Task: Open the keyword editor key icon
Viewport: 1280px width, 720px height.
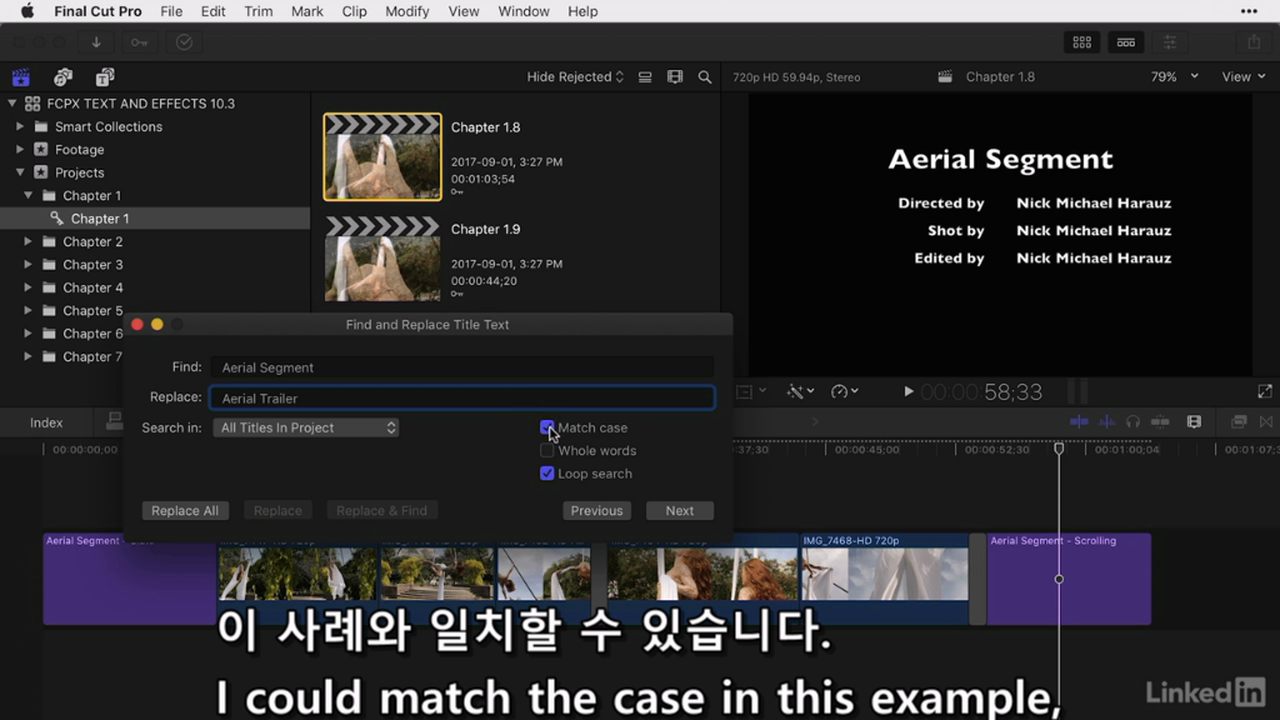Action: (x=139, y=42)
